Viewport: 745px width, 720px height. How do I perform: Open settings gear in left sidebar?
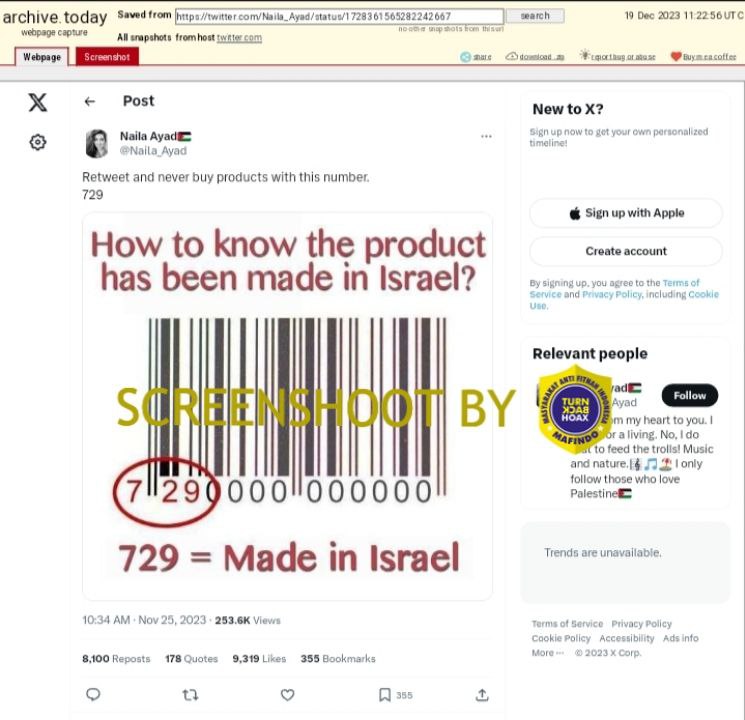coord(38,142)
